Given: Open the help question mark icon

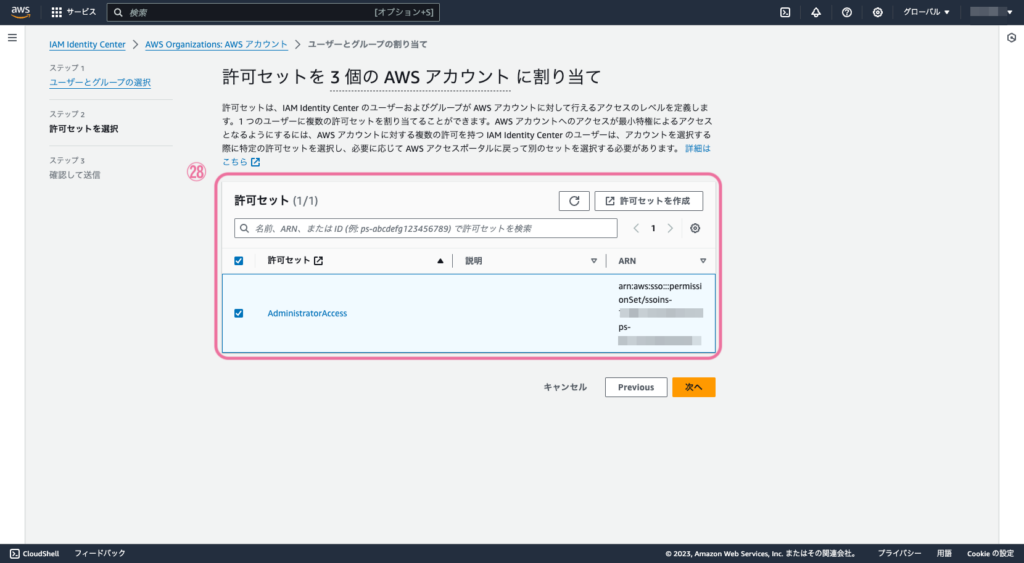Looking at the screenshot, I should 846,12.
